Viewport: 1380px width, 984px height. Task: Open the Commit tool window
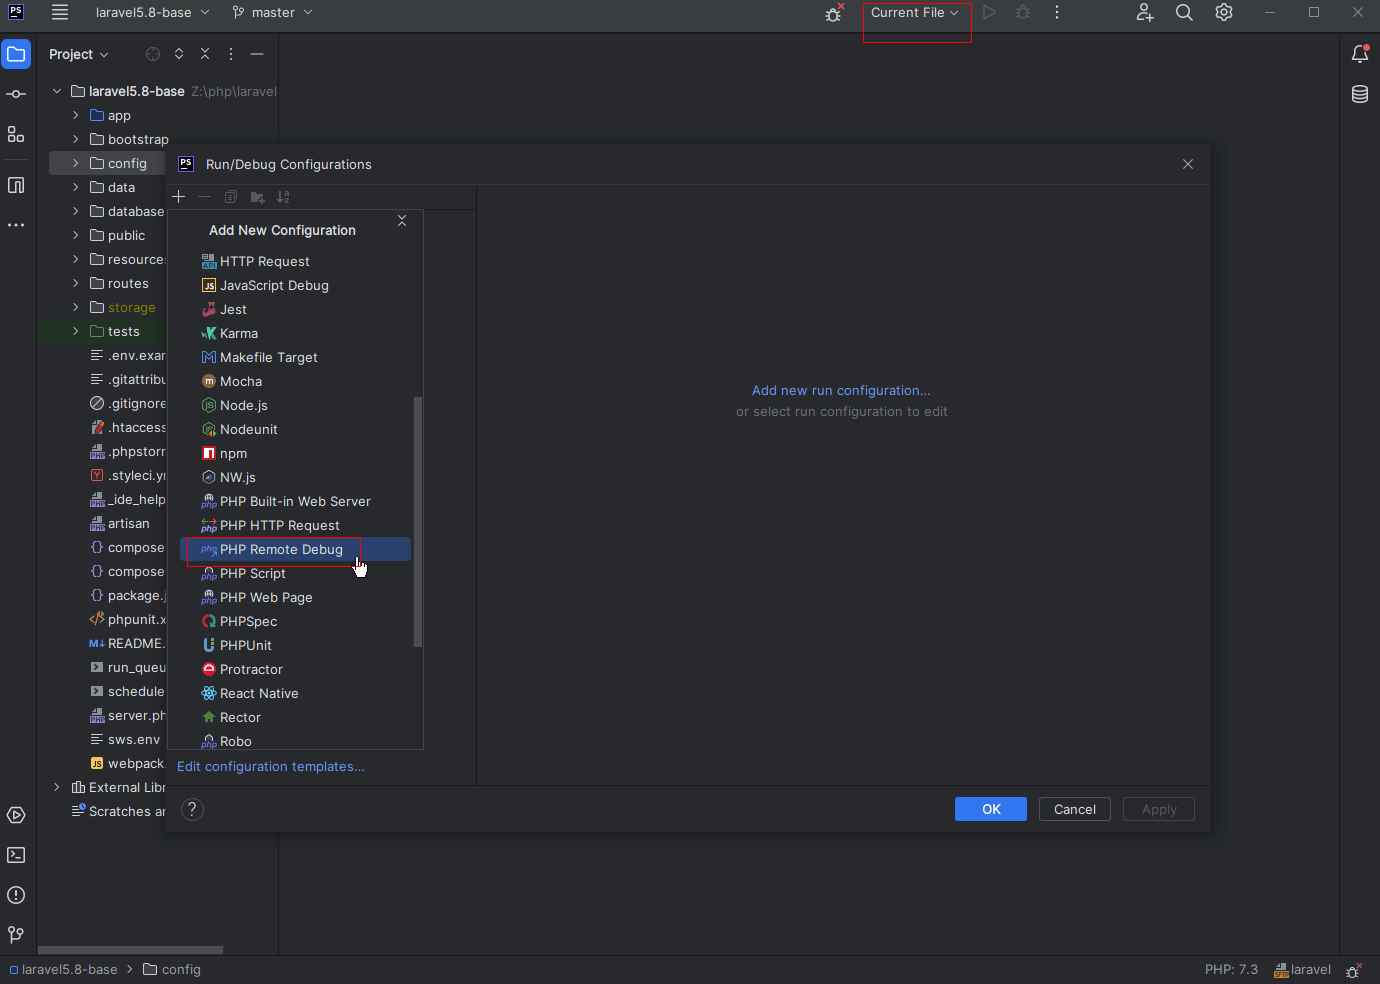[16, 94]
